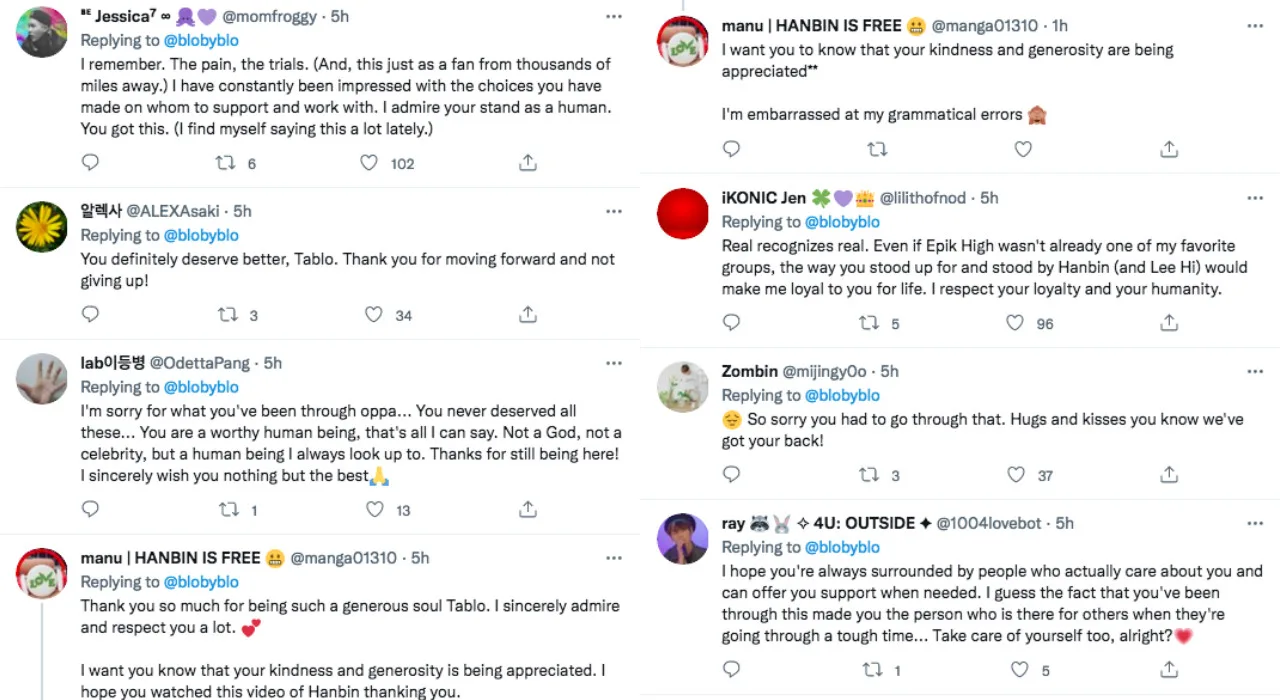Open Jessica's profile picture
This screenshot has height=700, width=1280.
[42, 32]
